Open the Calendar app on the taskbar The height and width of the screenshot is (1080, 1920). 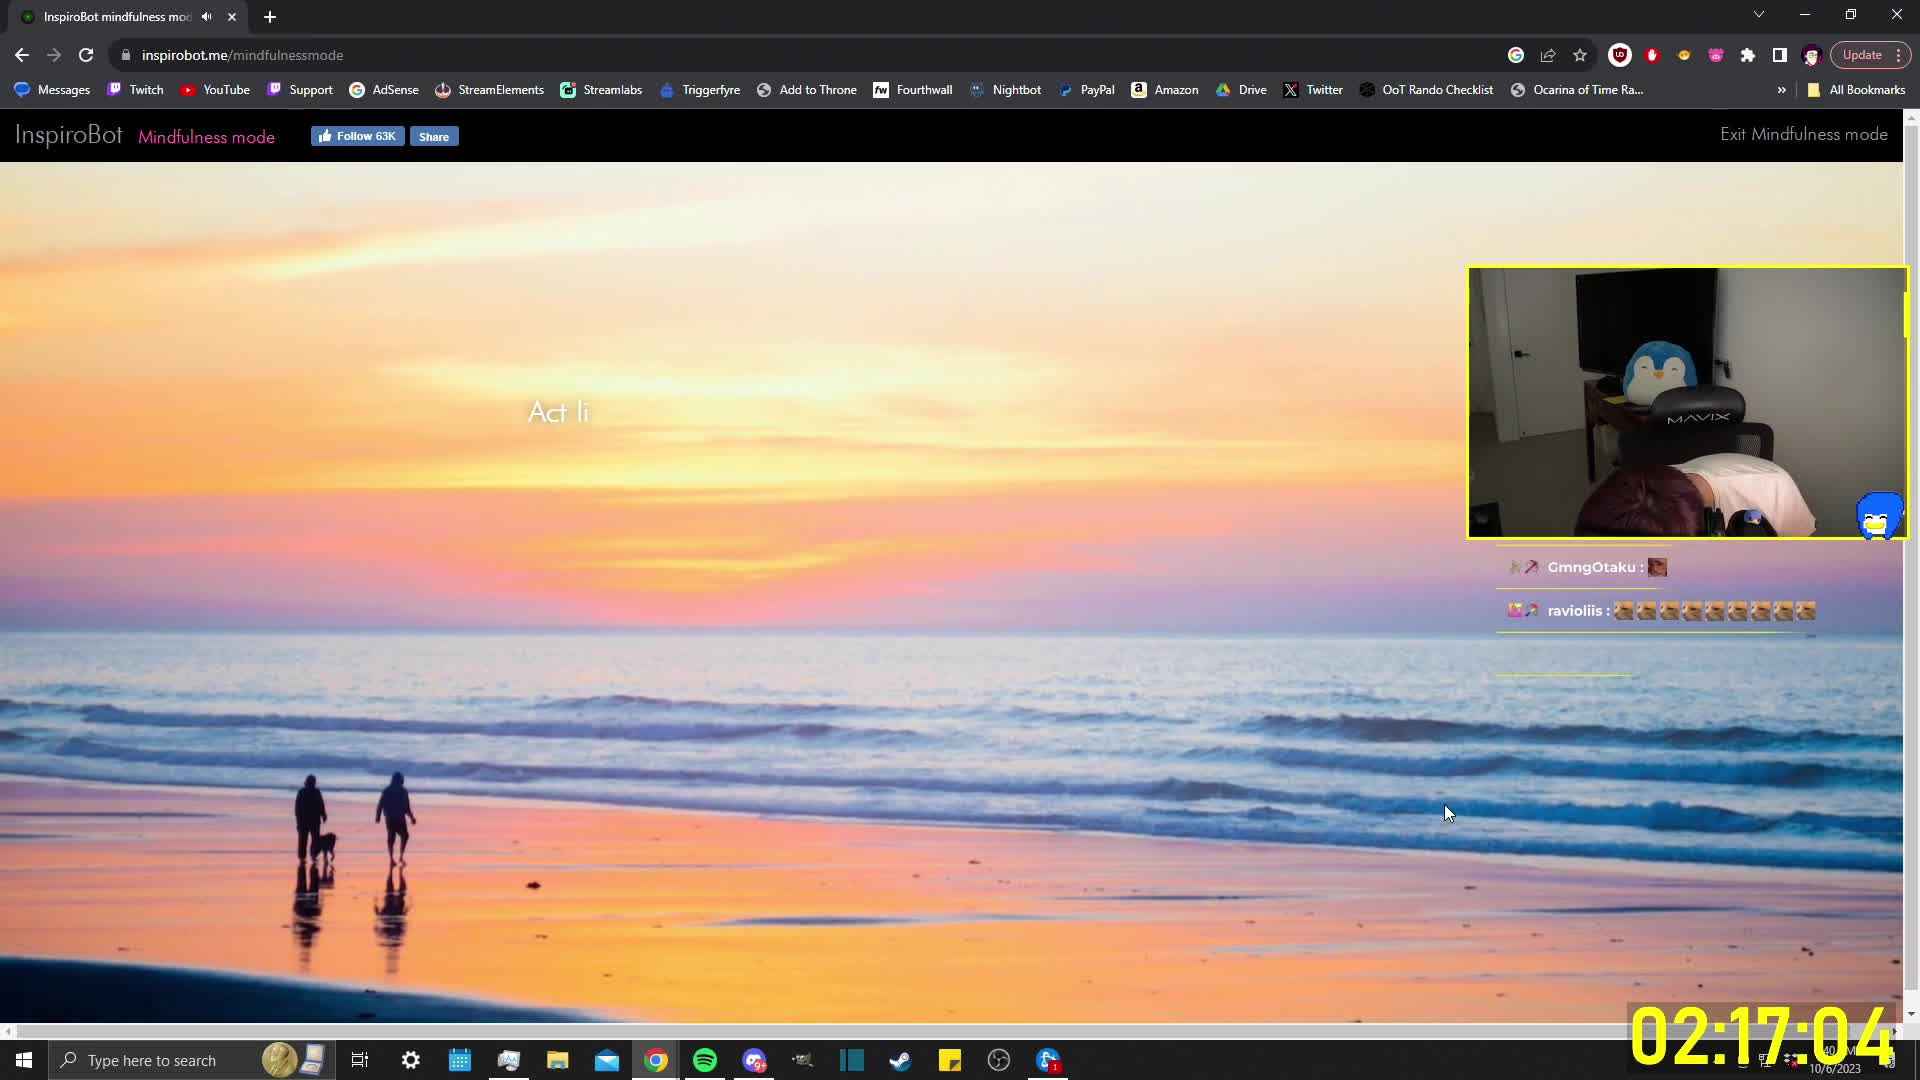(459, 1060)
